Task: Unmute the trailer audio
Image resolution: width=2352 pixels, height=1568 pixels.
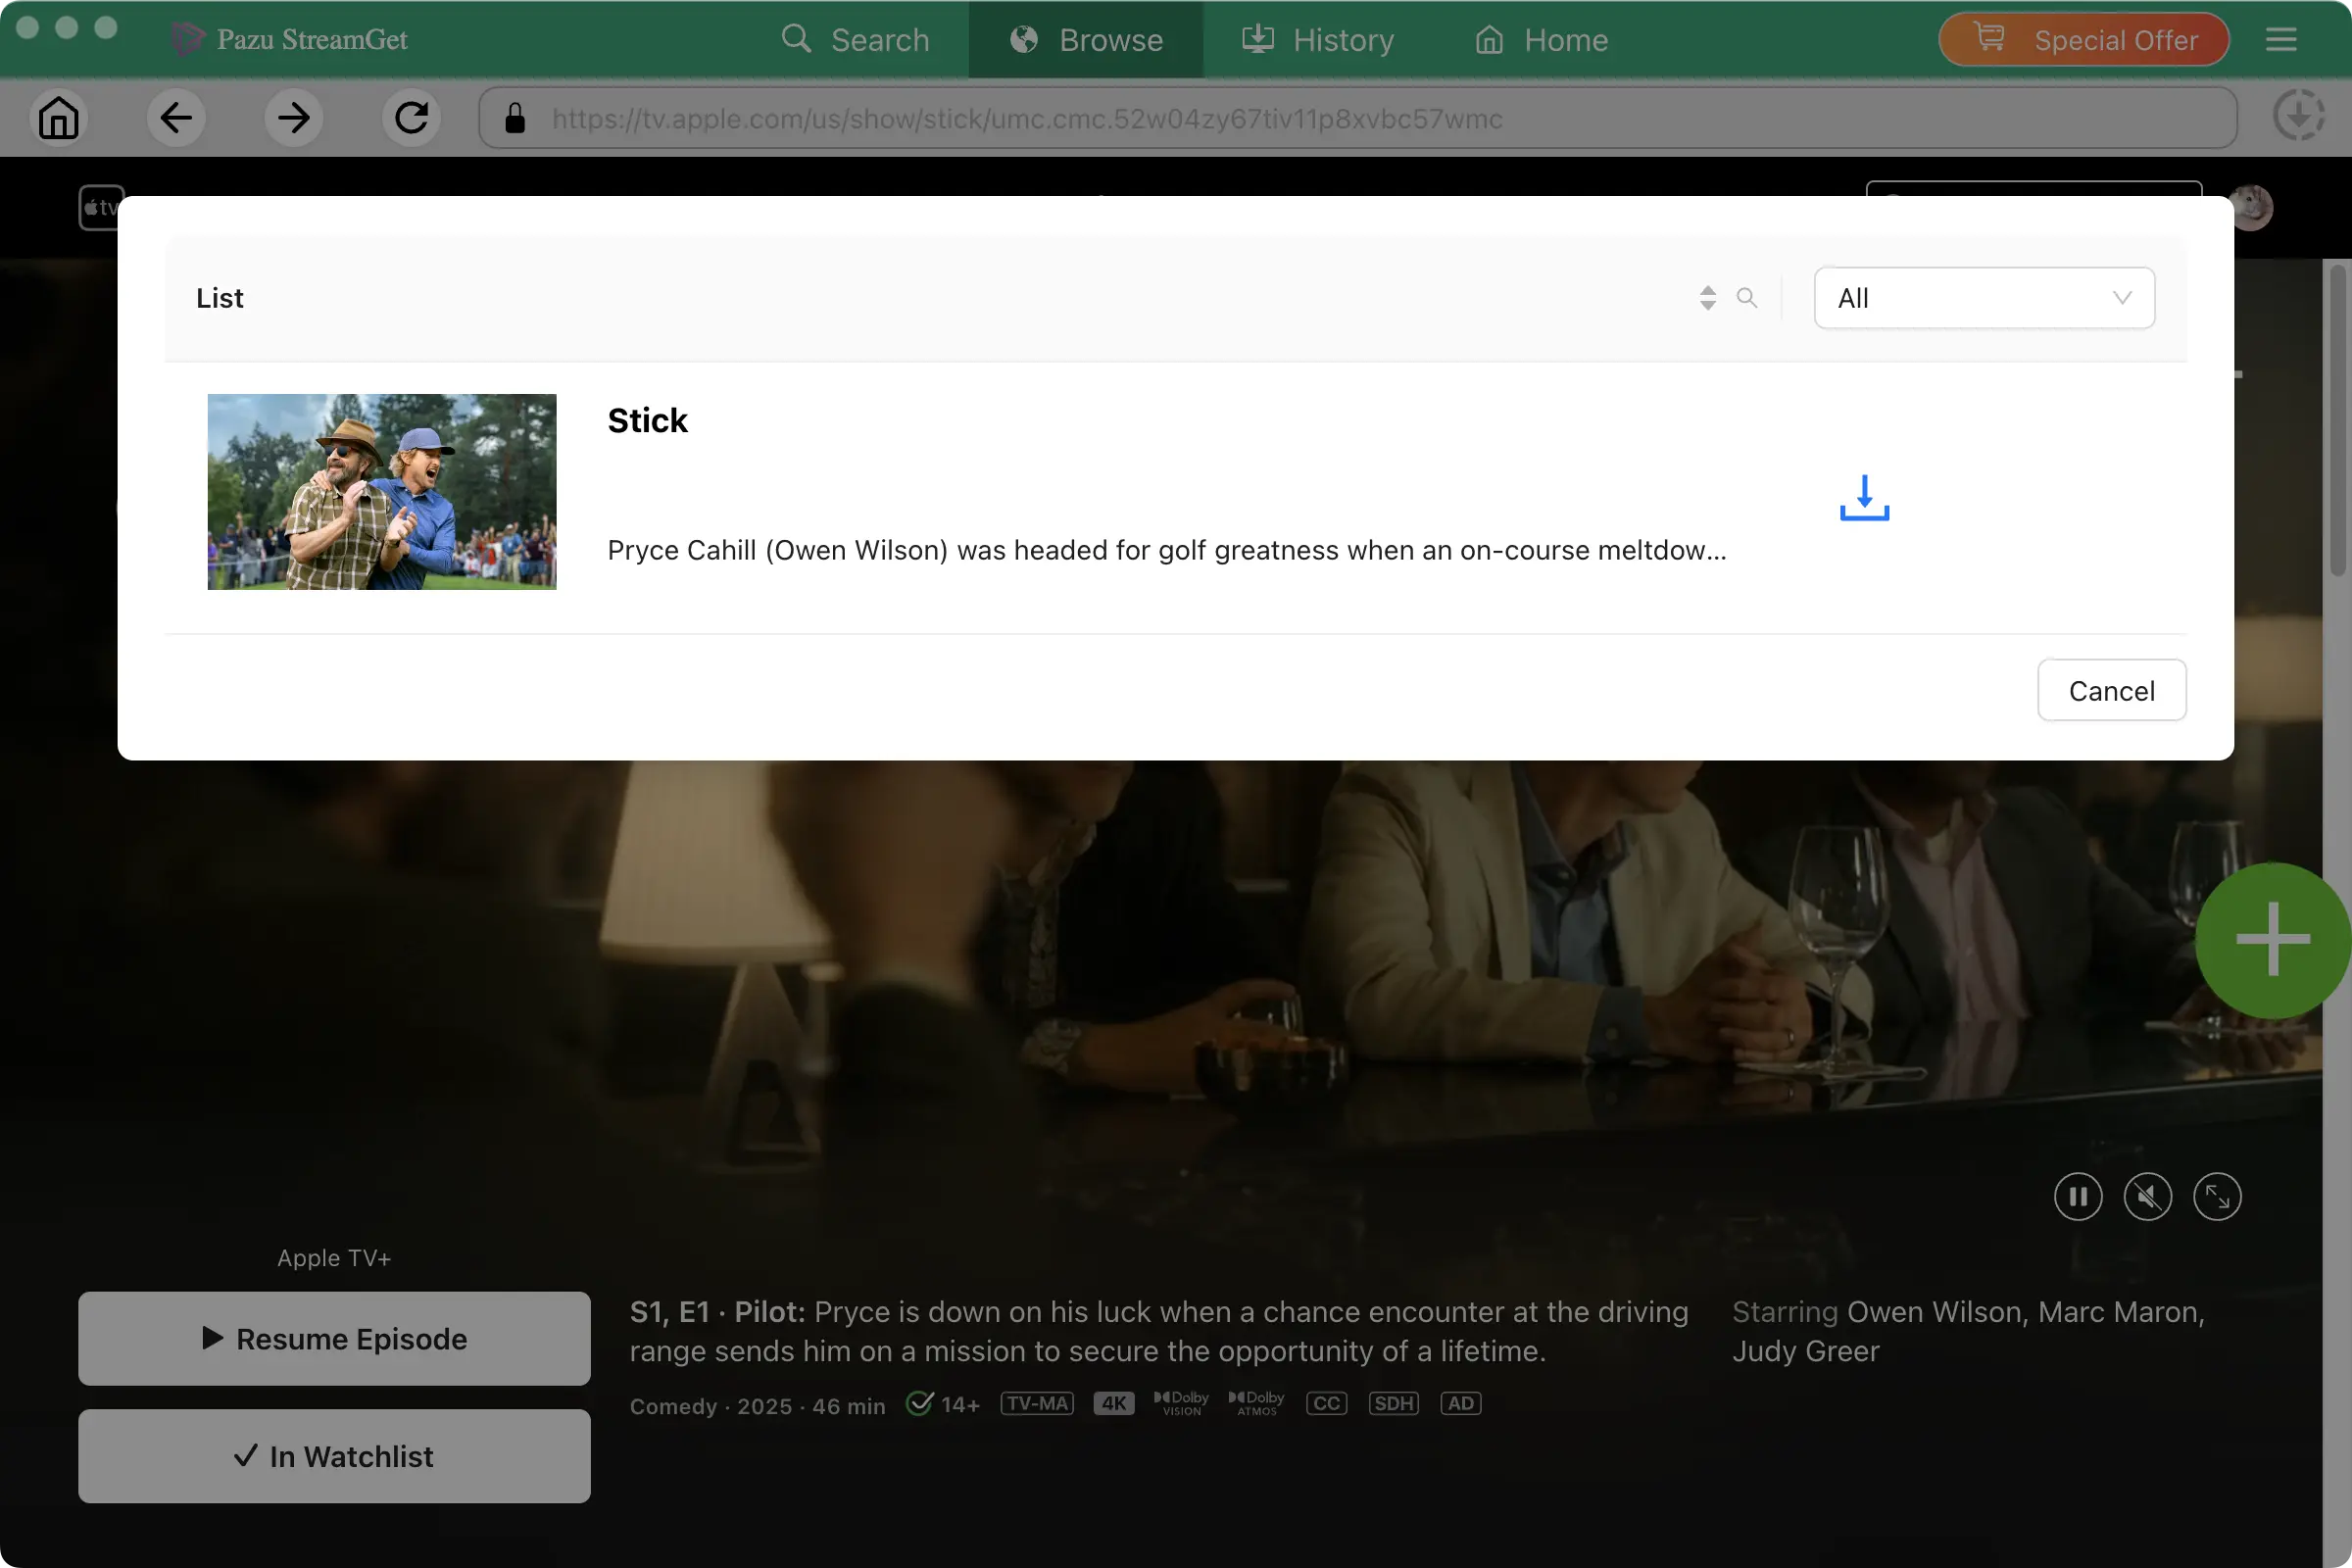Action: pos(2147,1196)
